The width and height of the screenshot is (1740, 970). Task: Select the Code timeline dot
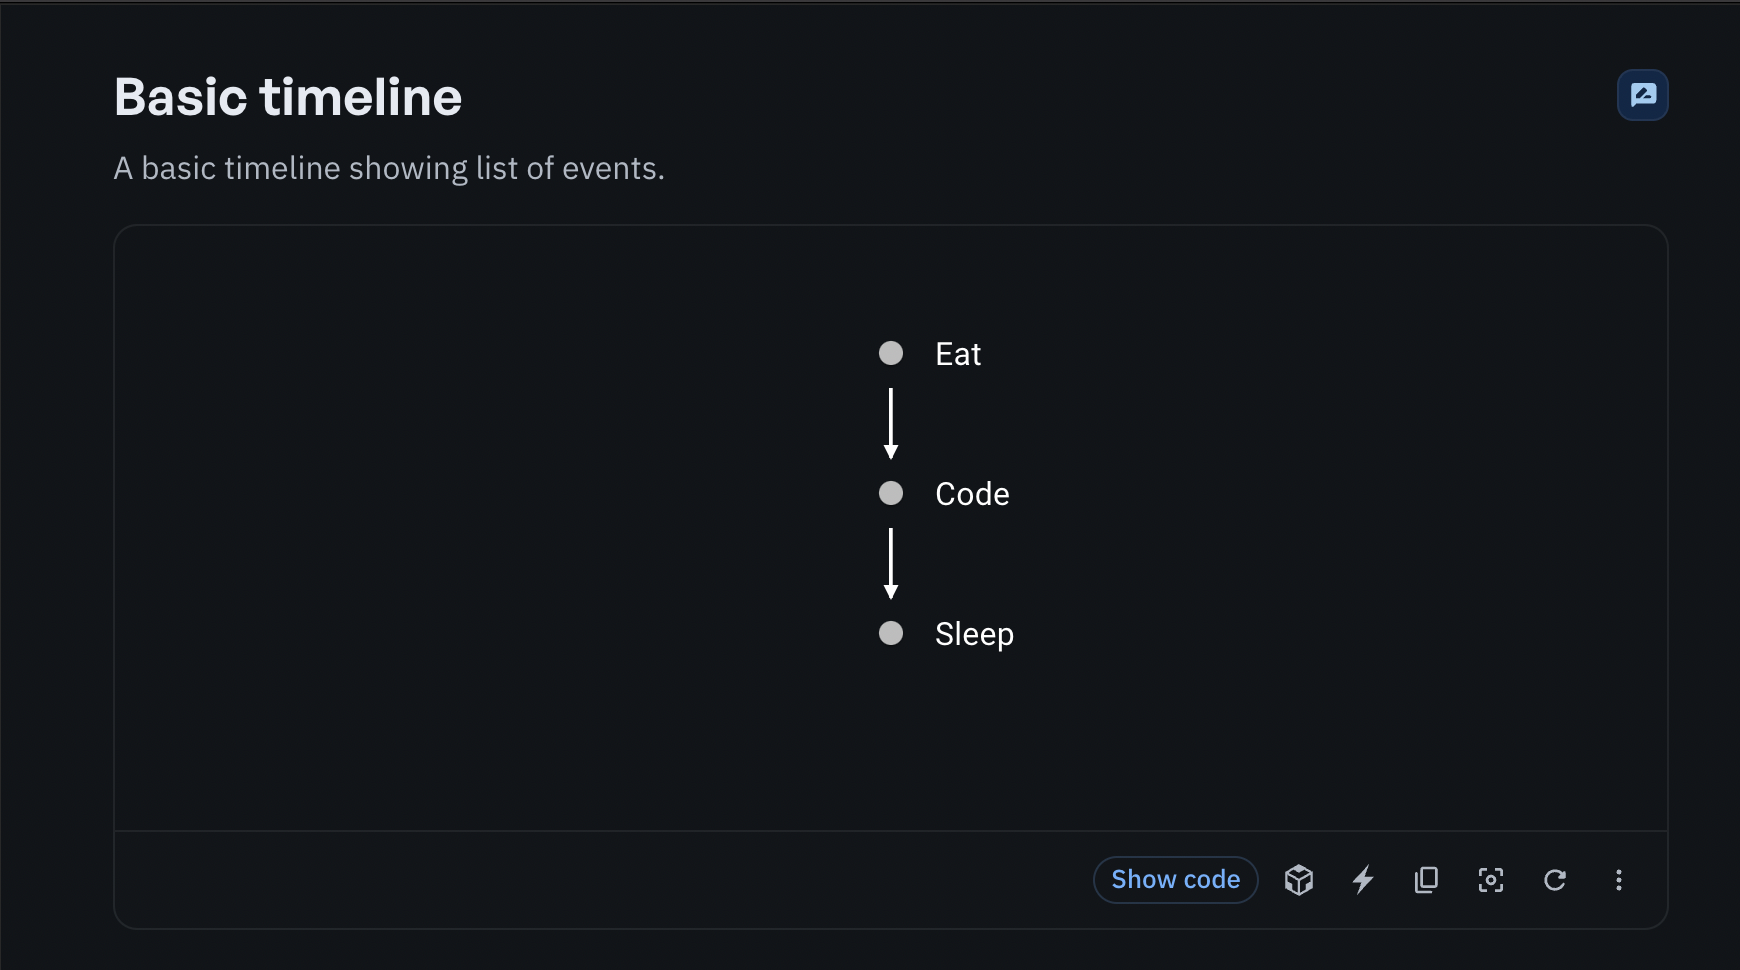point(891,493)
